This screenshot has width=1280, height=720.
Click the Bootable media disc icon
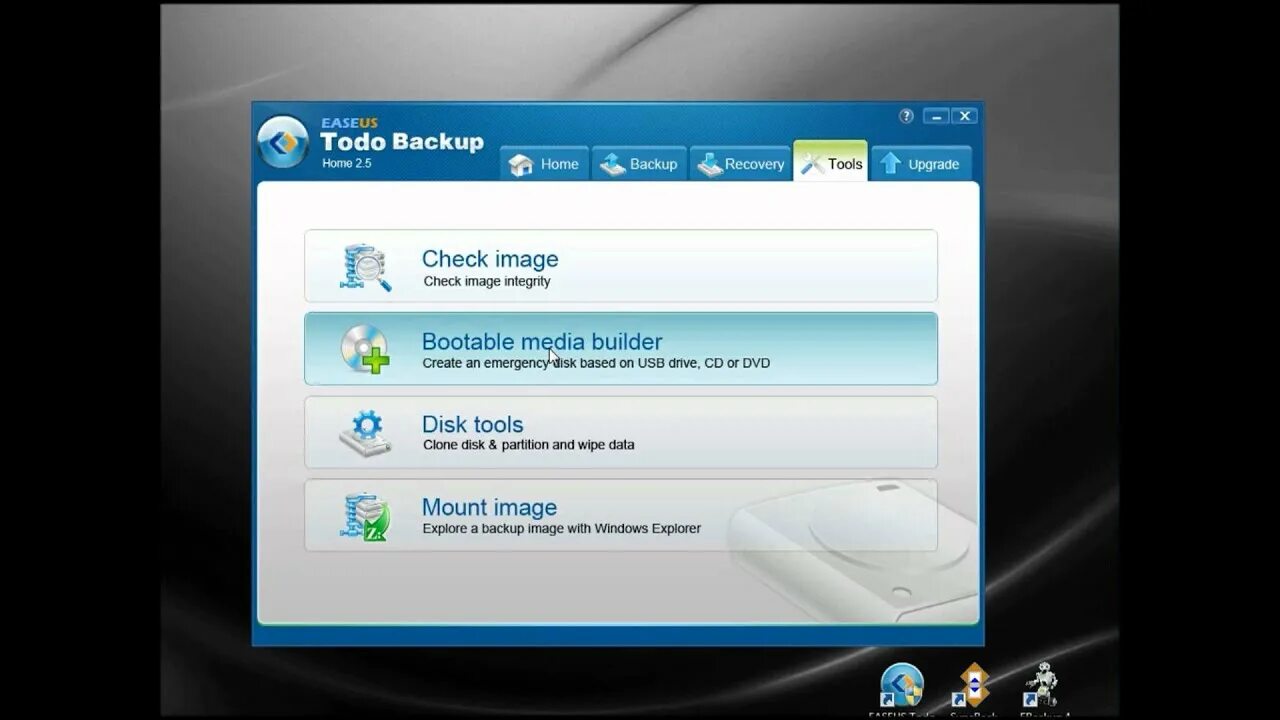point(365,349)
